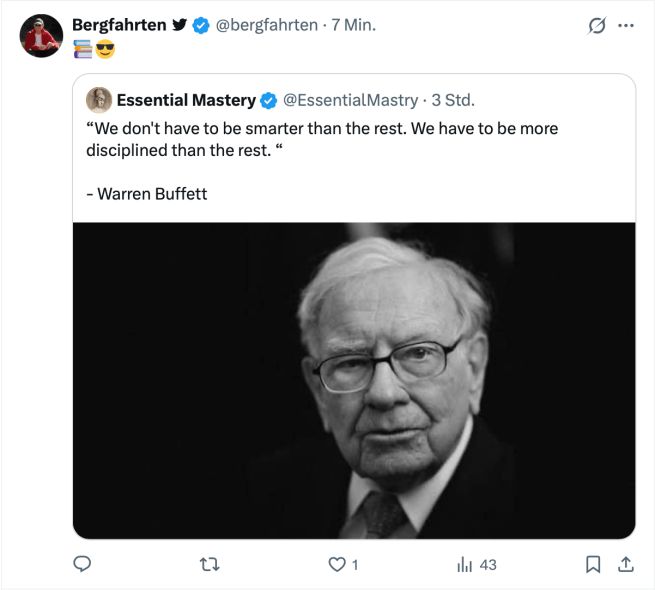Reply to the Bergfahrten post

pyautogui.click(x=83, y=565)
